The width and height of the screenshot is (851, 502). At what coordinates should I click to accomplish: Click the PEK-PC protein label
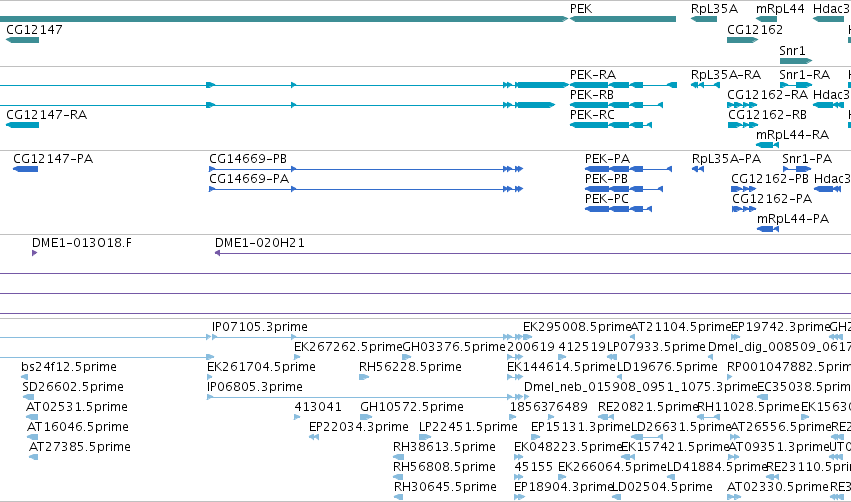pyautogui.click(x=607, y=199)
